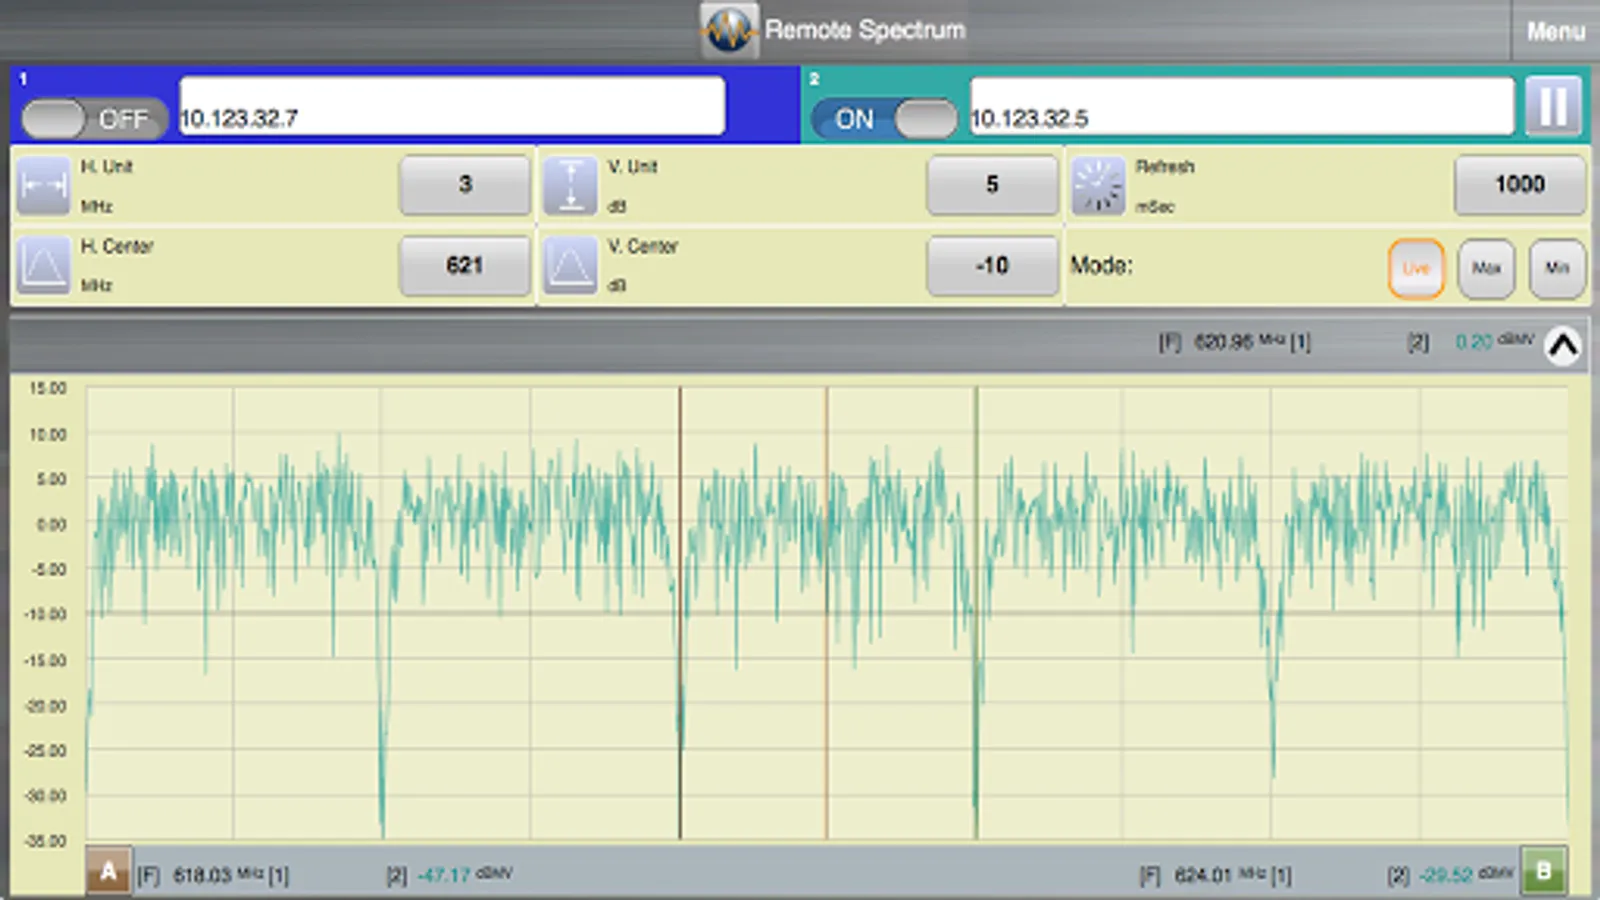The height and width of the screenshot is (900, 1600).
Task: Click the H. Center peak icon
Action: coord(43,266)
